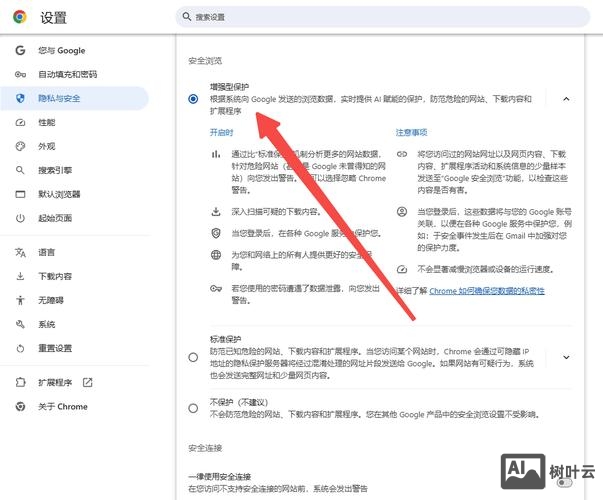Click the window icon for 默认浏览器
603x500 pixels.
point(20,194)
